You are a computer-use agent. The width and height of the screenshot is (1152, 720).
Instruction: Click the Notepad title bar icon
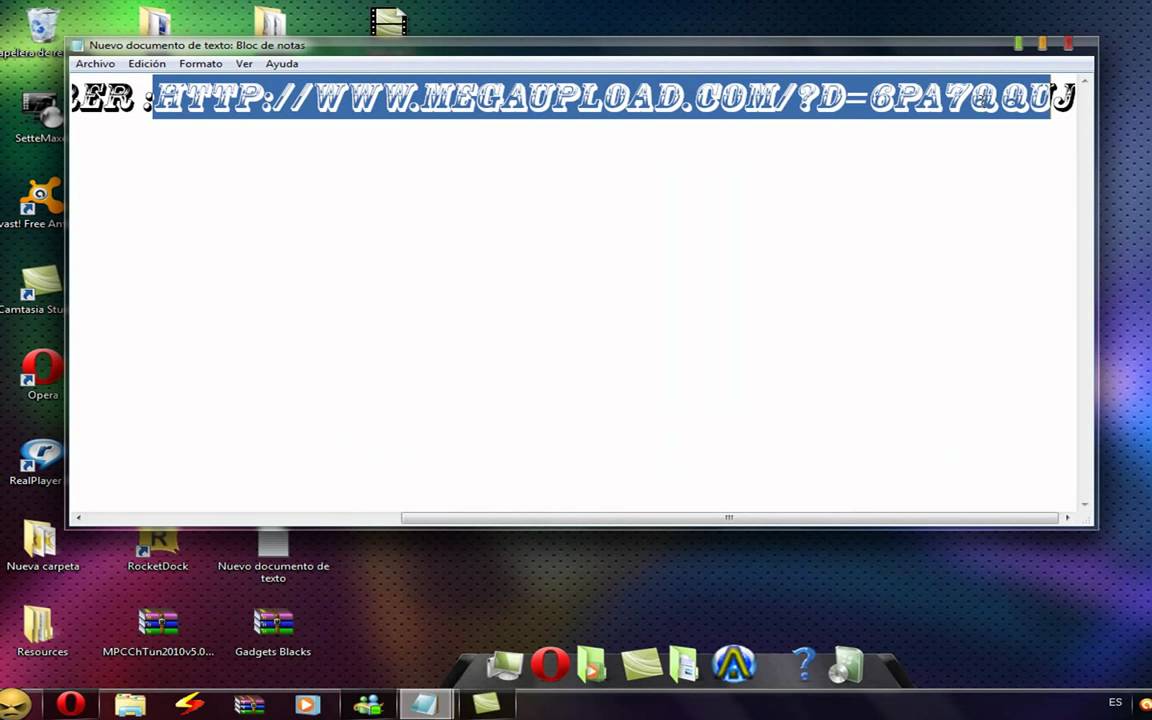coord(78,46)
